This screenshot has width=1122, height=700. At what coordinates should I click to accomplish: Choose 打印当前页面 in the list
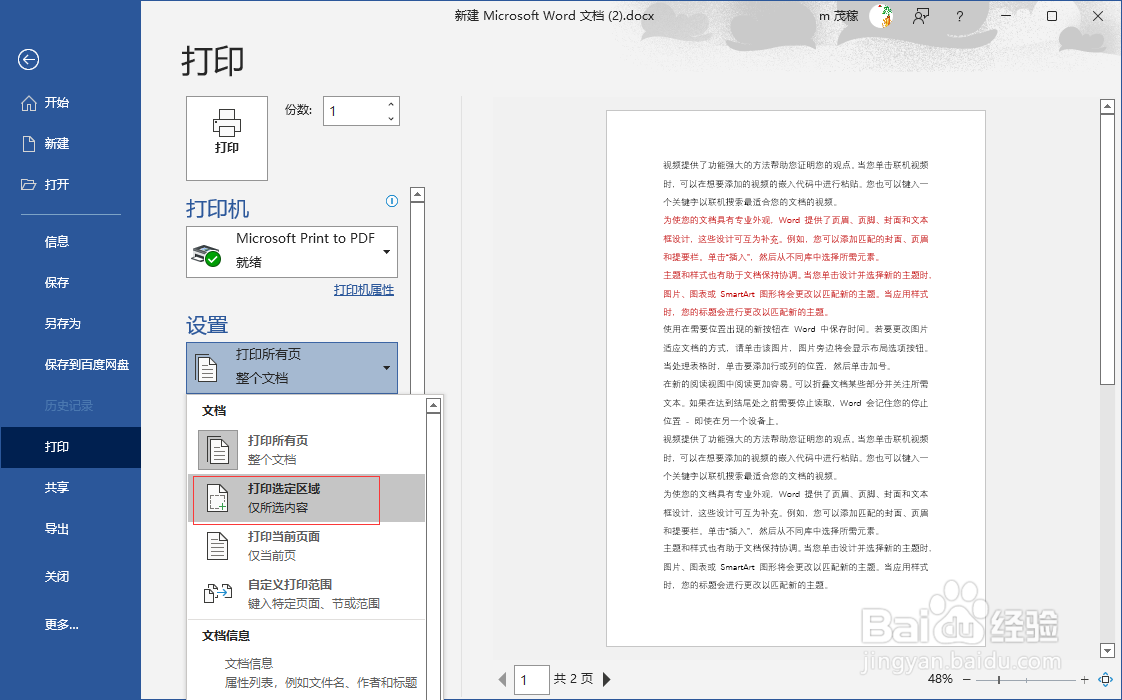click(307, 546)
